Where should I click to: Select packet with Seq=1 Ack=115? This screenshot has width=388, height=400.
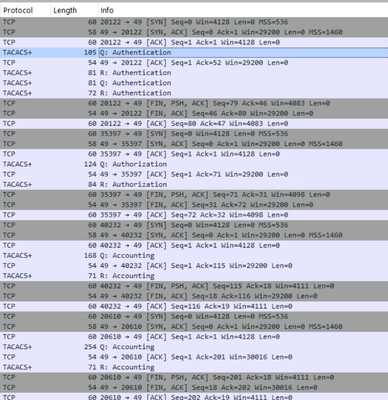tap(194, 266)
